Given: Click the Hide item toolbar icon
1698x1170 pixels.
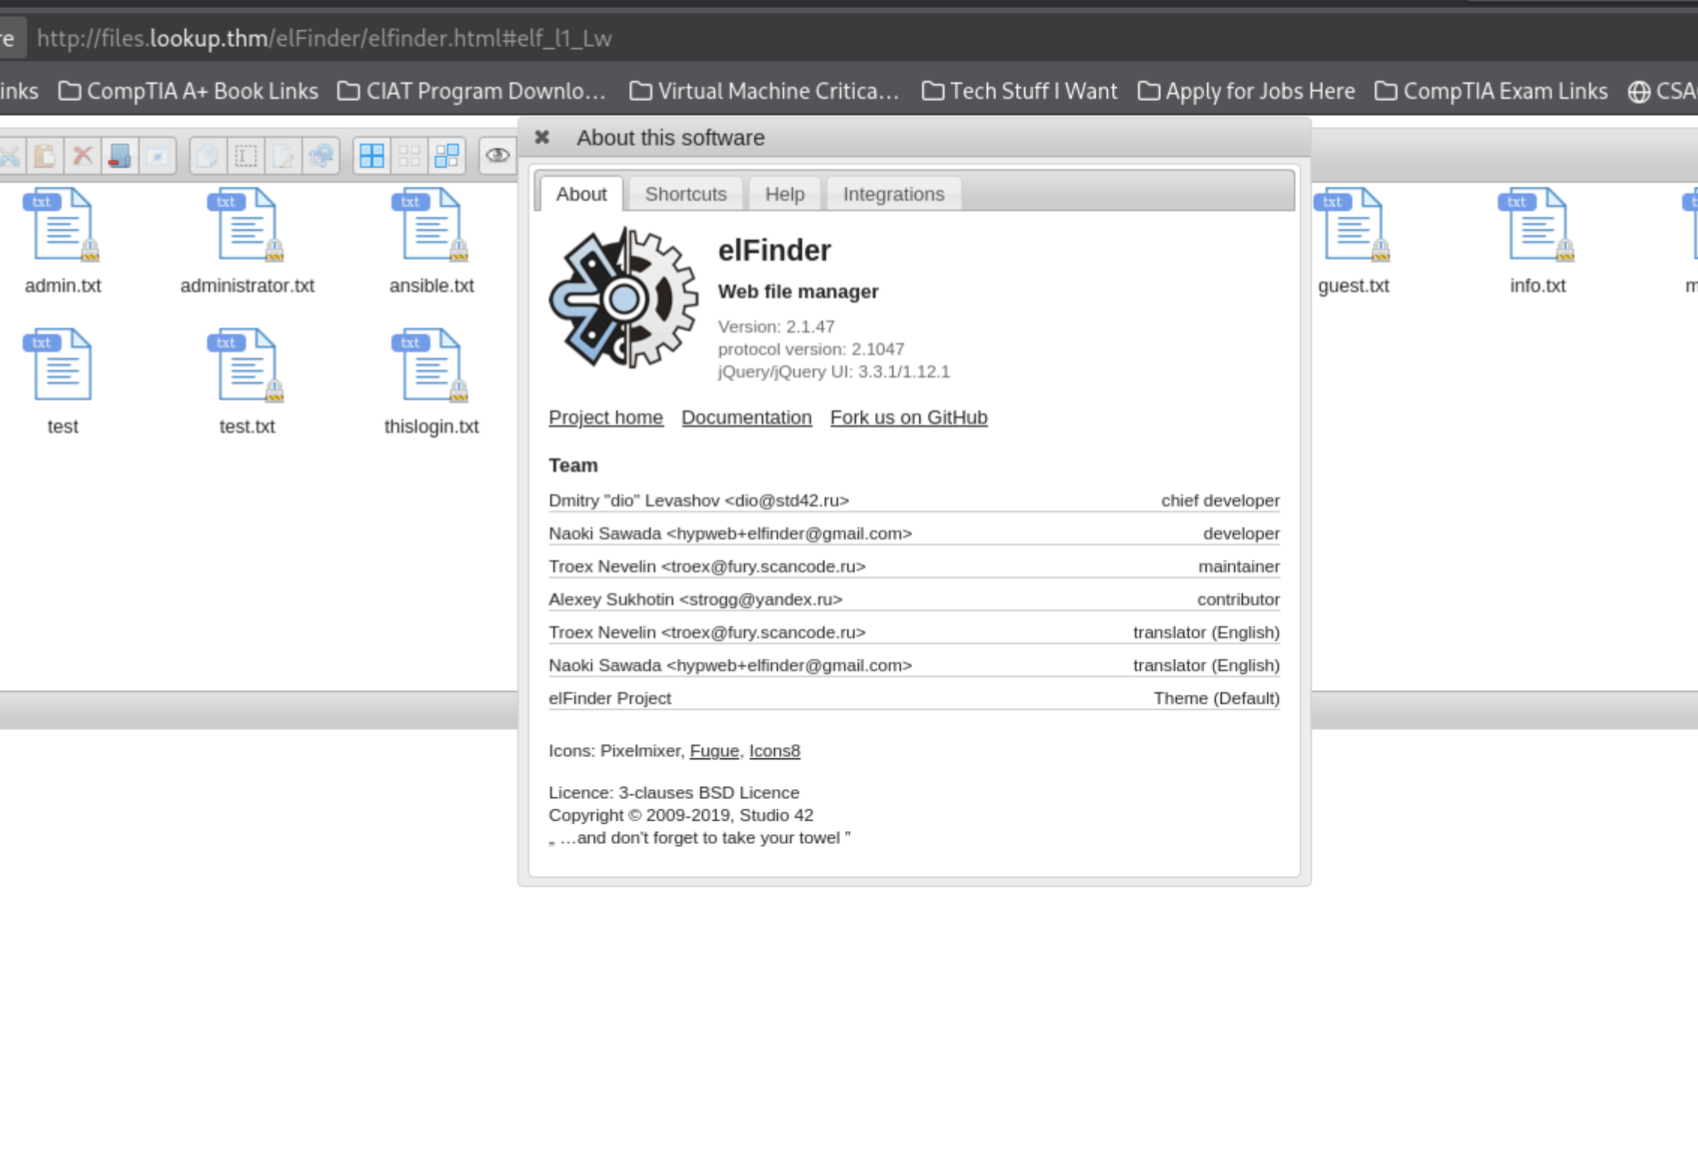Looking at the screenshot, I should coord(157,156).
